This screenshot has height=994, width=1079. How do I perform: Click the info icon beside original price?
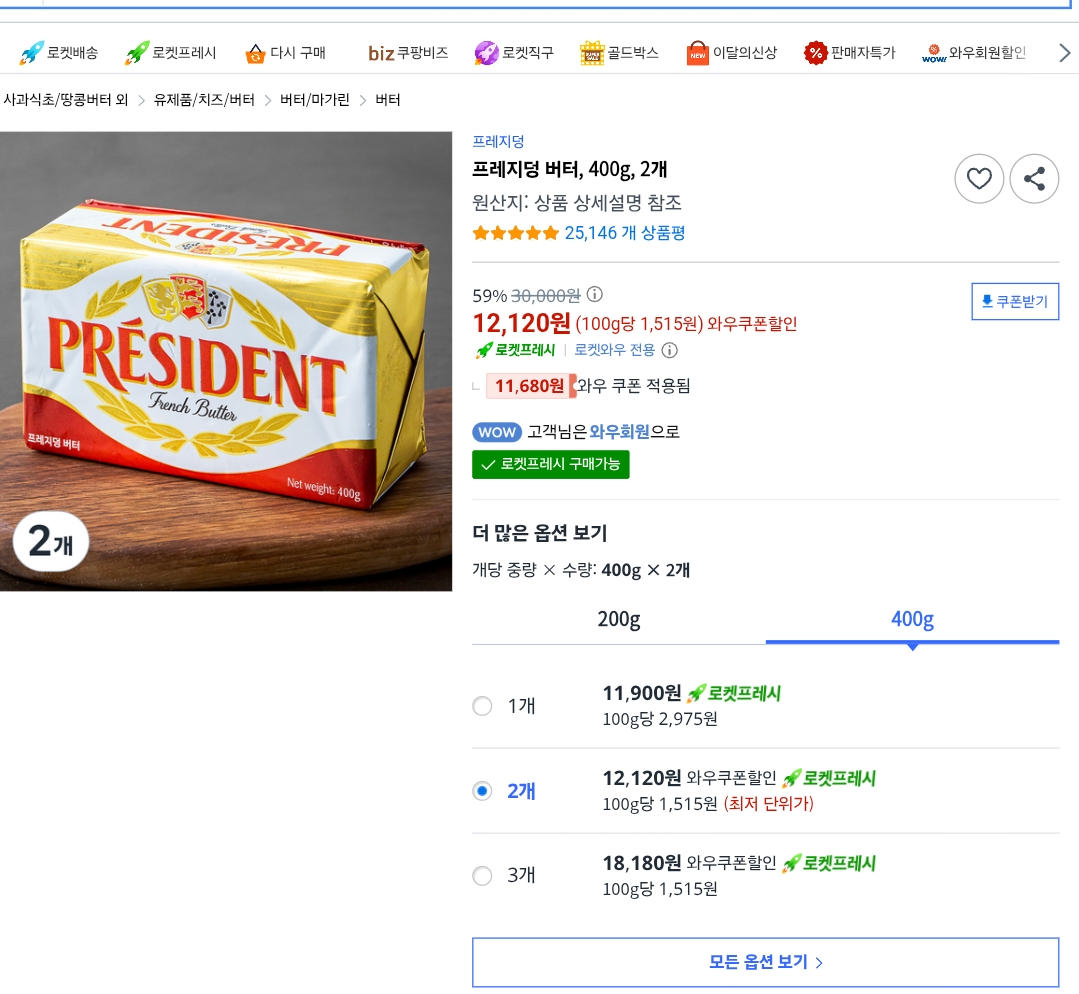[595, 295]
